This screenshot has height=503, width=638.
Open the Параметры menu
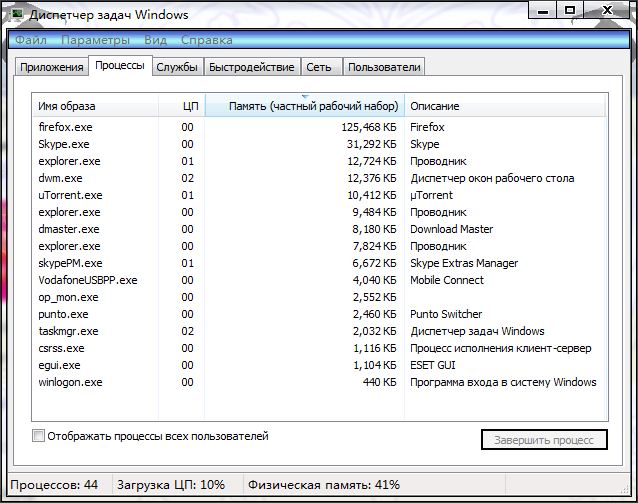[96, 40]
